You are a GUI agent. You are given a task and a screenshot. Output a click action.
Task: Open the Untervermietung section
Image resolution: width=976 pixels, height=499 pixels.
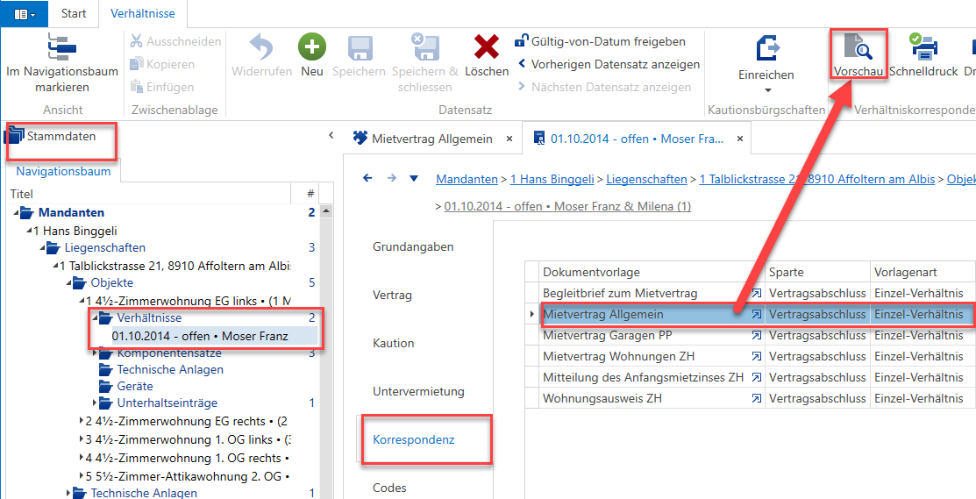[x=419, y=391]
